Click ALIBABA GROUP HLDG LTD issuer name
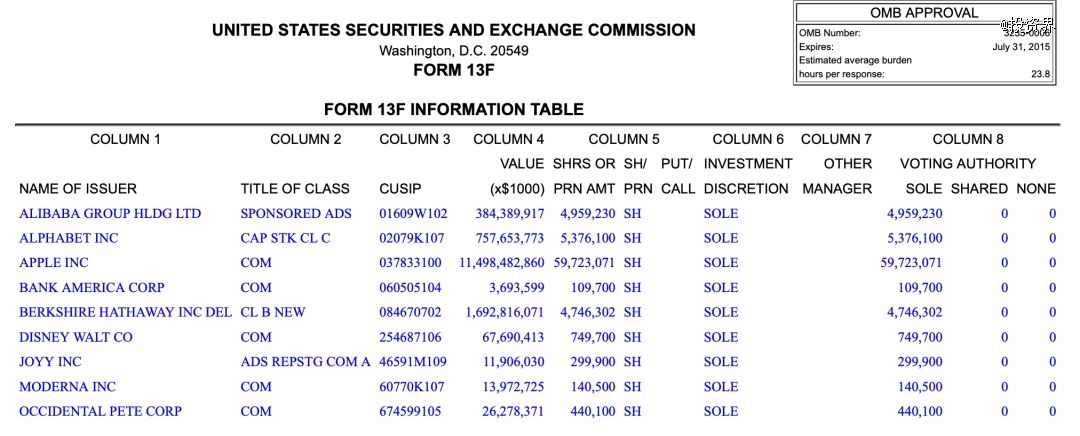1080x436 pixels. tap(110, 214)
